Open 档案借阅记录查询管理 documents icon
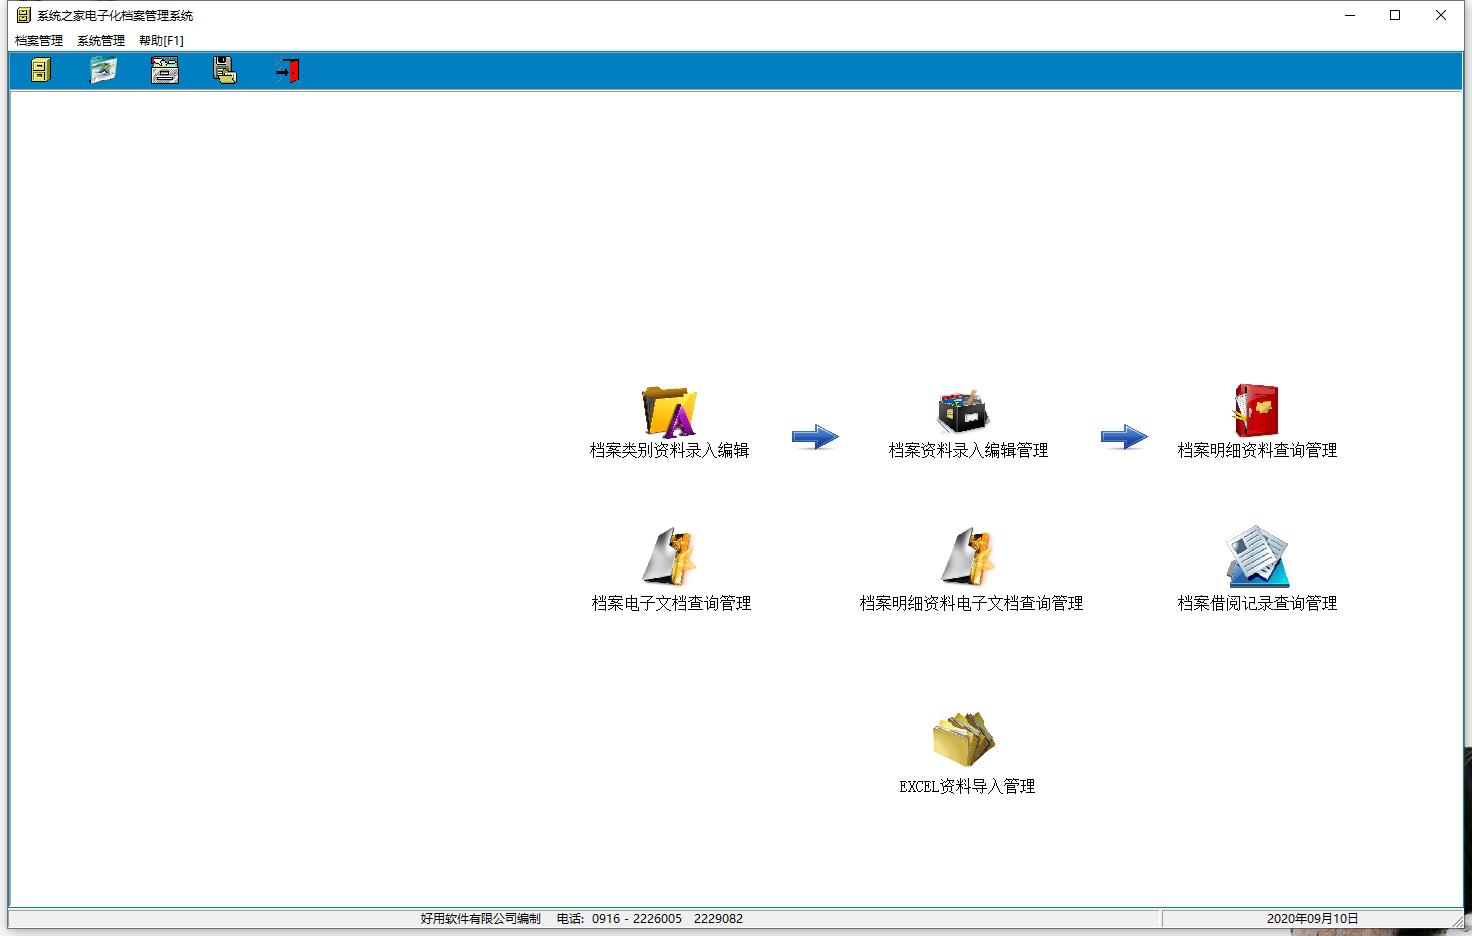 pyautogui.click(x=1257, y=556)
